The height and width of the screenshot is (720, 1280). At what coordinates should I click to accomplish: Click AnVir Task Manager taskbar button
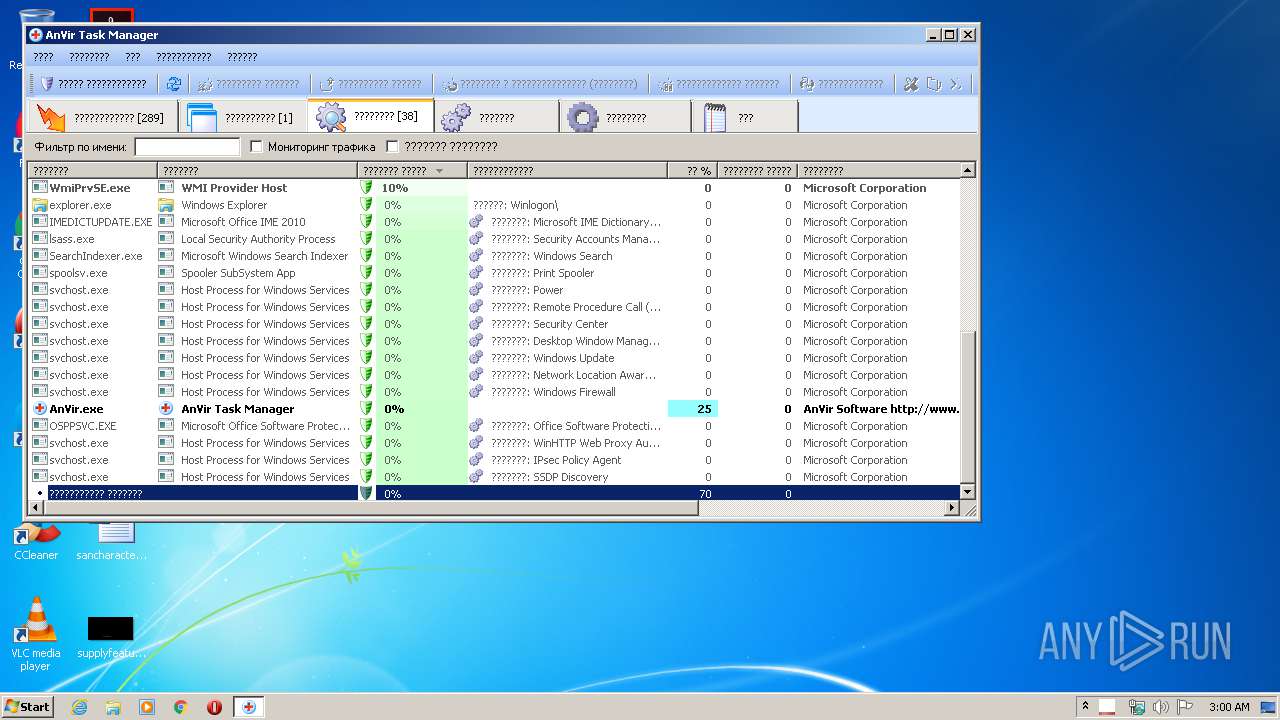(248, 707)
